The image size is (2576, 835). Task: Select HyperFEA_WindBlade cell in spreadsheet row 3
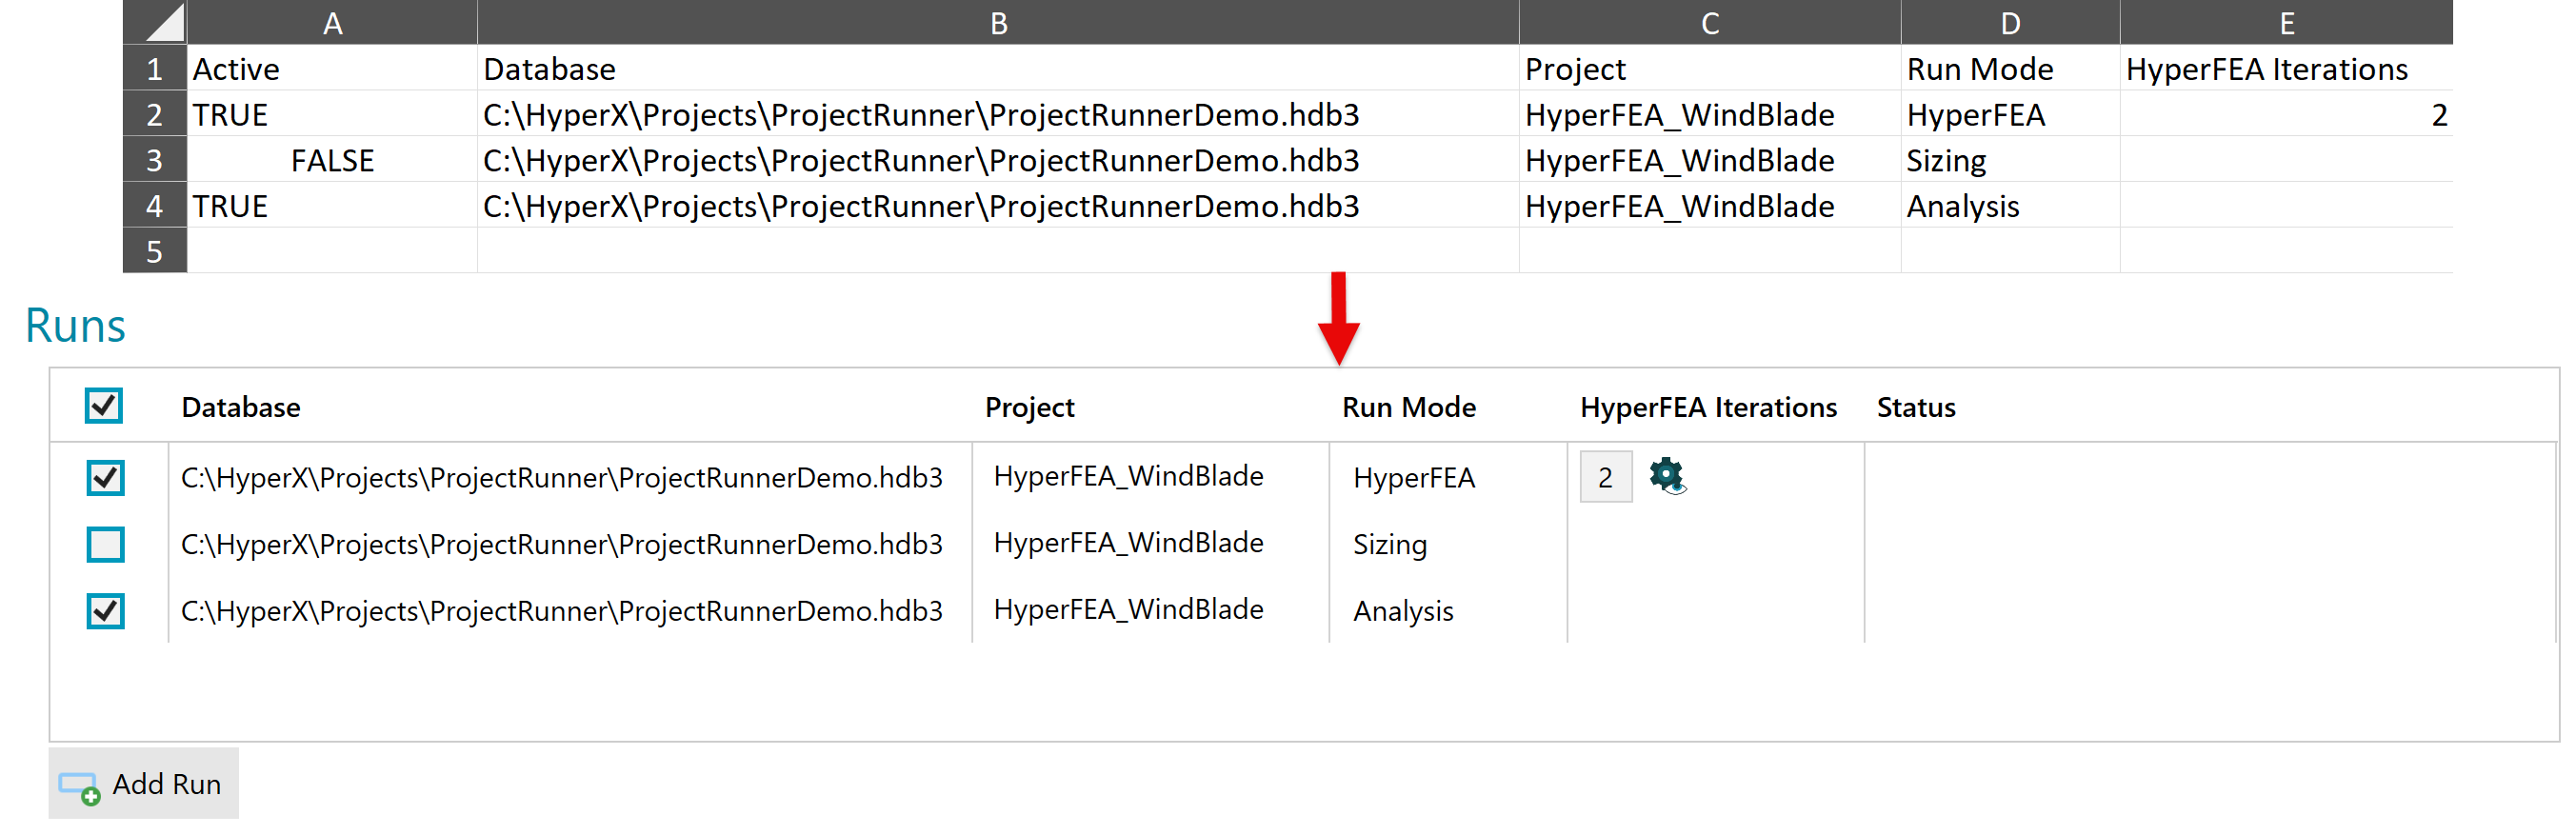pos(1710,160)
